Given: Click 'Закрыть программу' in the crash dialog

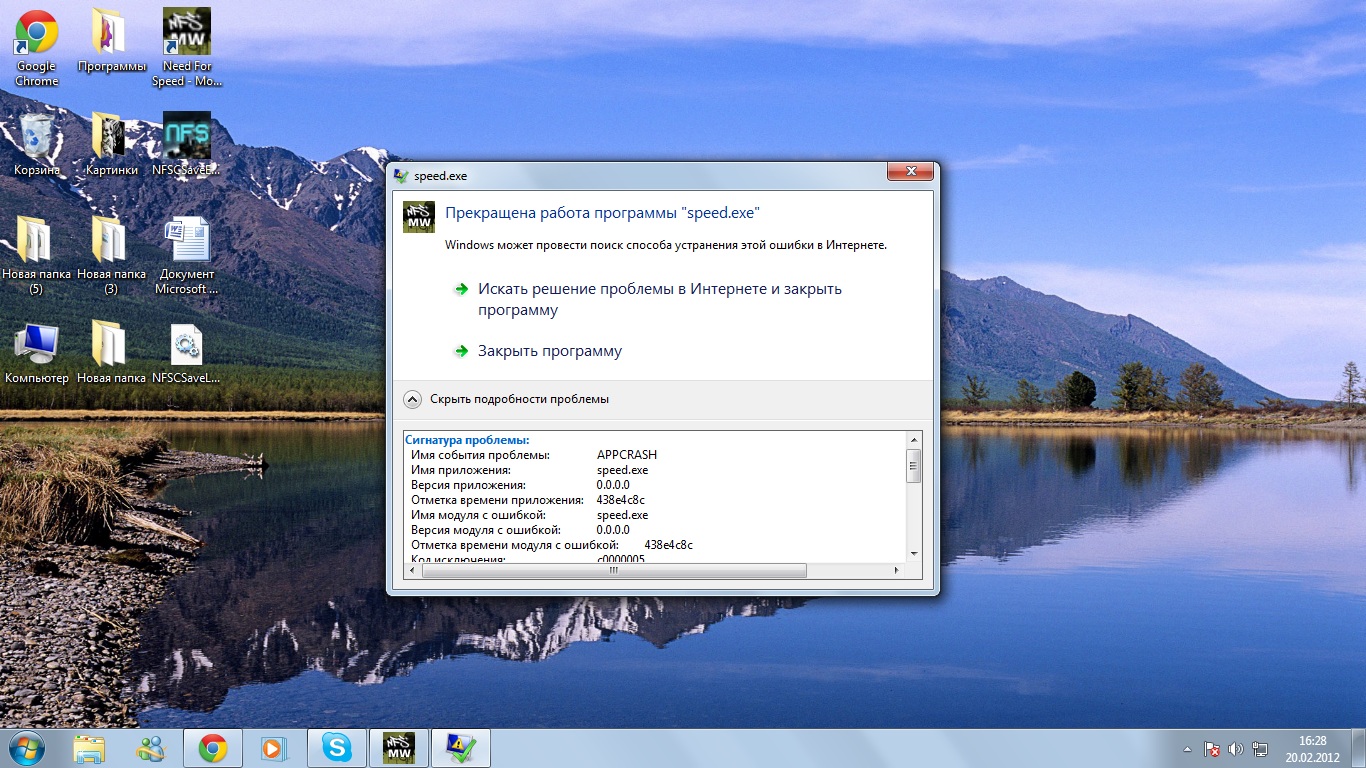Looking at the screenshot, I should pyautogui.click(x=549, y=351).
